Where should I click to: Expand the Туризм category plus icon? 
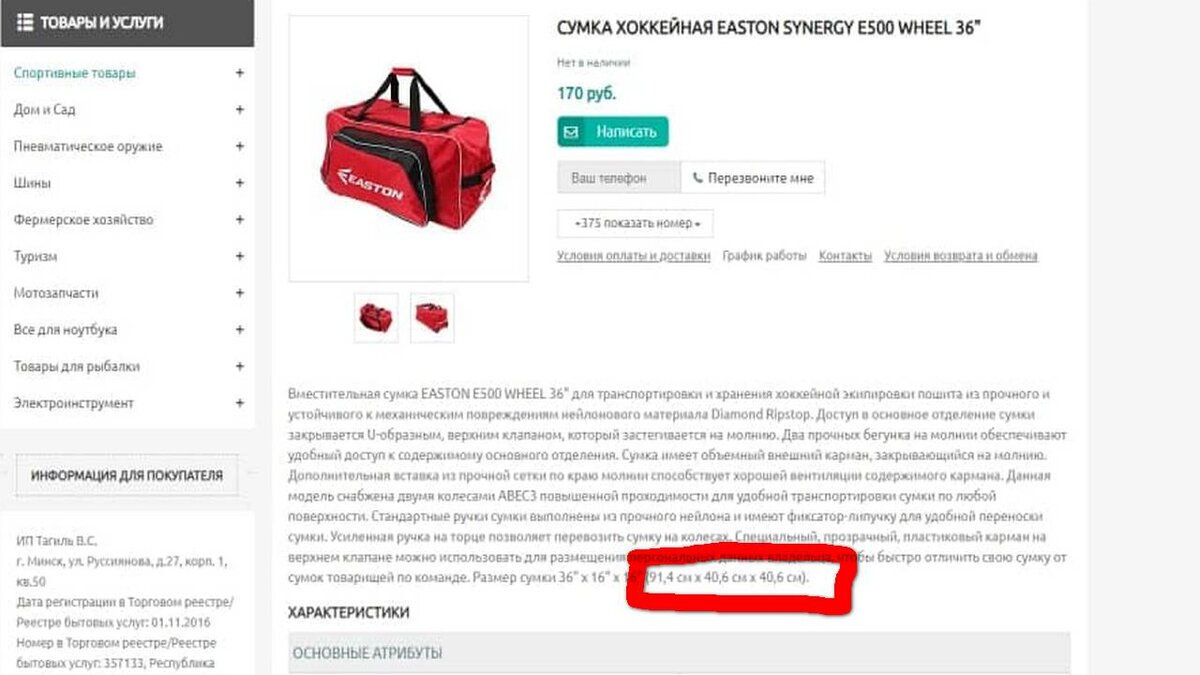[239, 256]
